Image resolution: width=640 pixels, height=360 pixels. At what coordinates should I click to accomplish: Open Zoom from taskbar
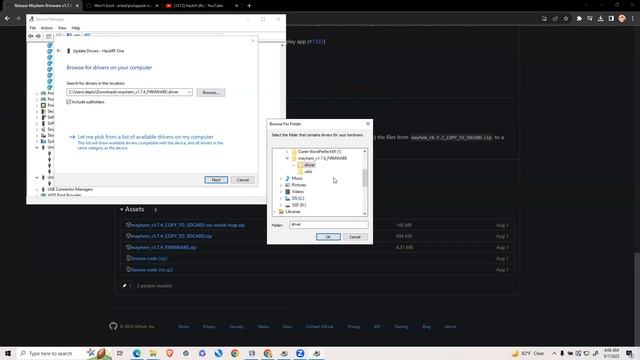point(300,353)
